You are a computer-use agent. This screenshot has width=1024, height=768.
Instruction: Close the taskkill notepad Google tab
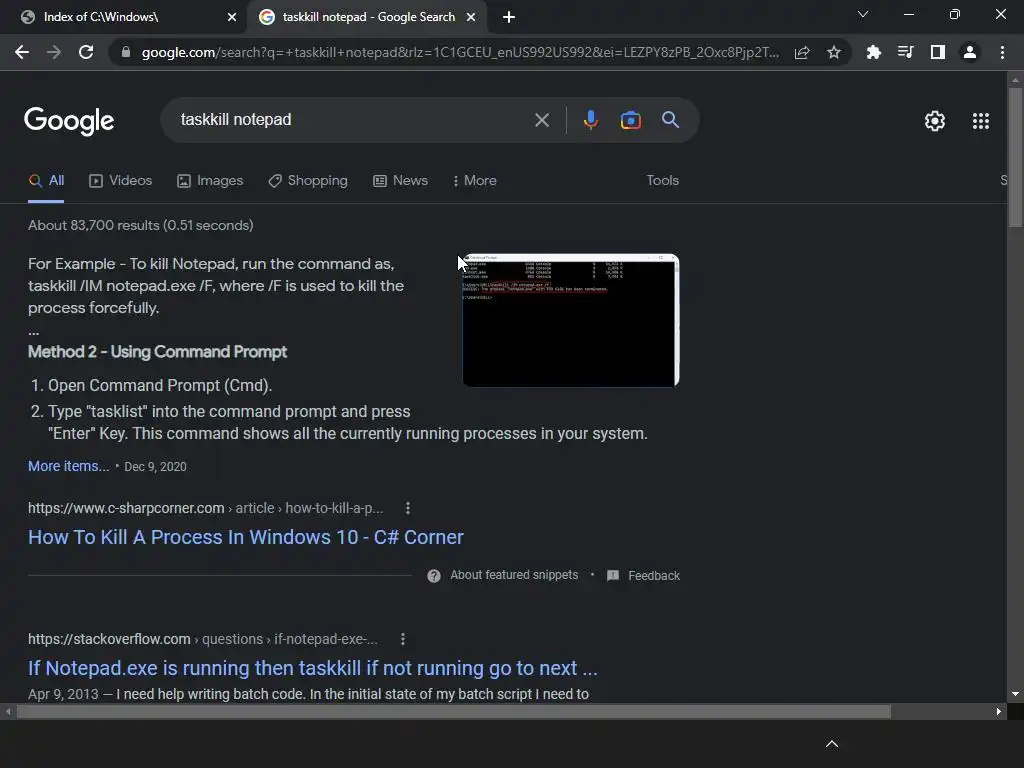point(471,17)
